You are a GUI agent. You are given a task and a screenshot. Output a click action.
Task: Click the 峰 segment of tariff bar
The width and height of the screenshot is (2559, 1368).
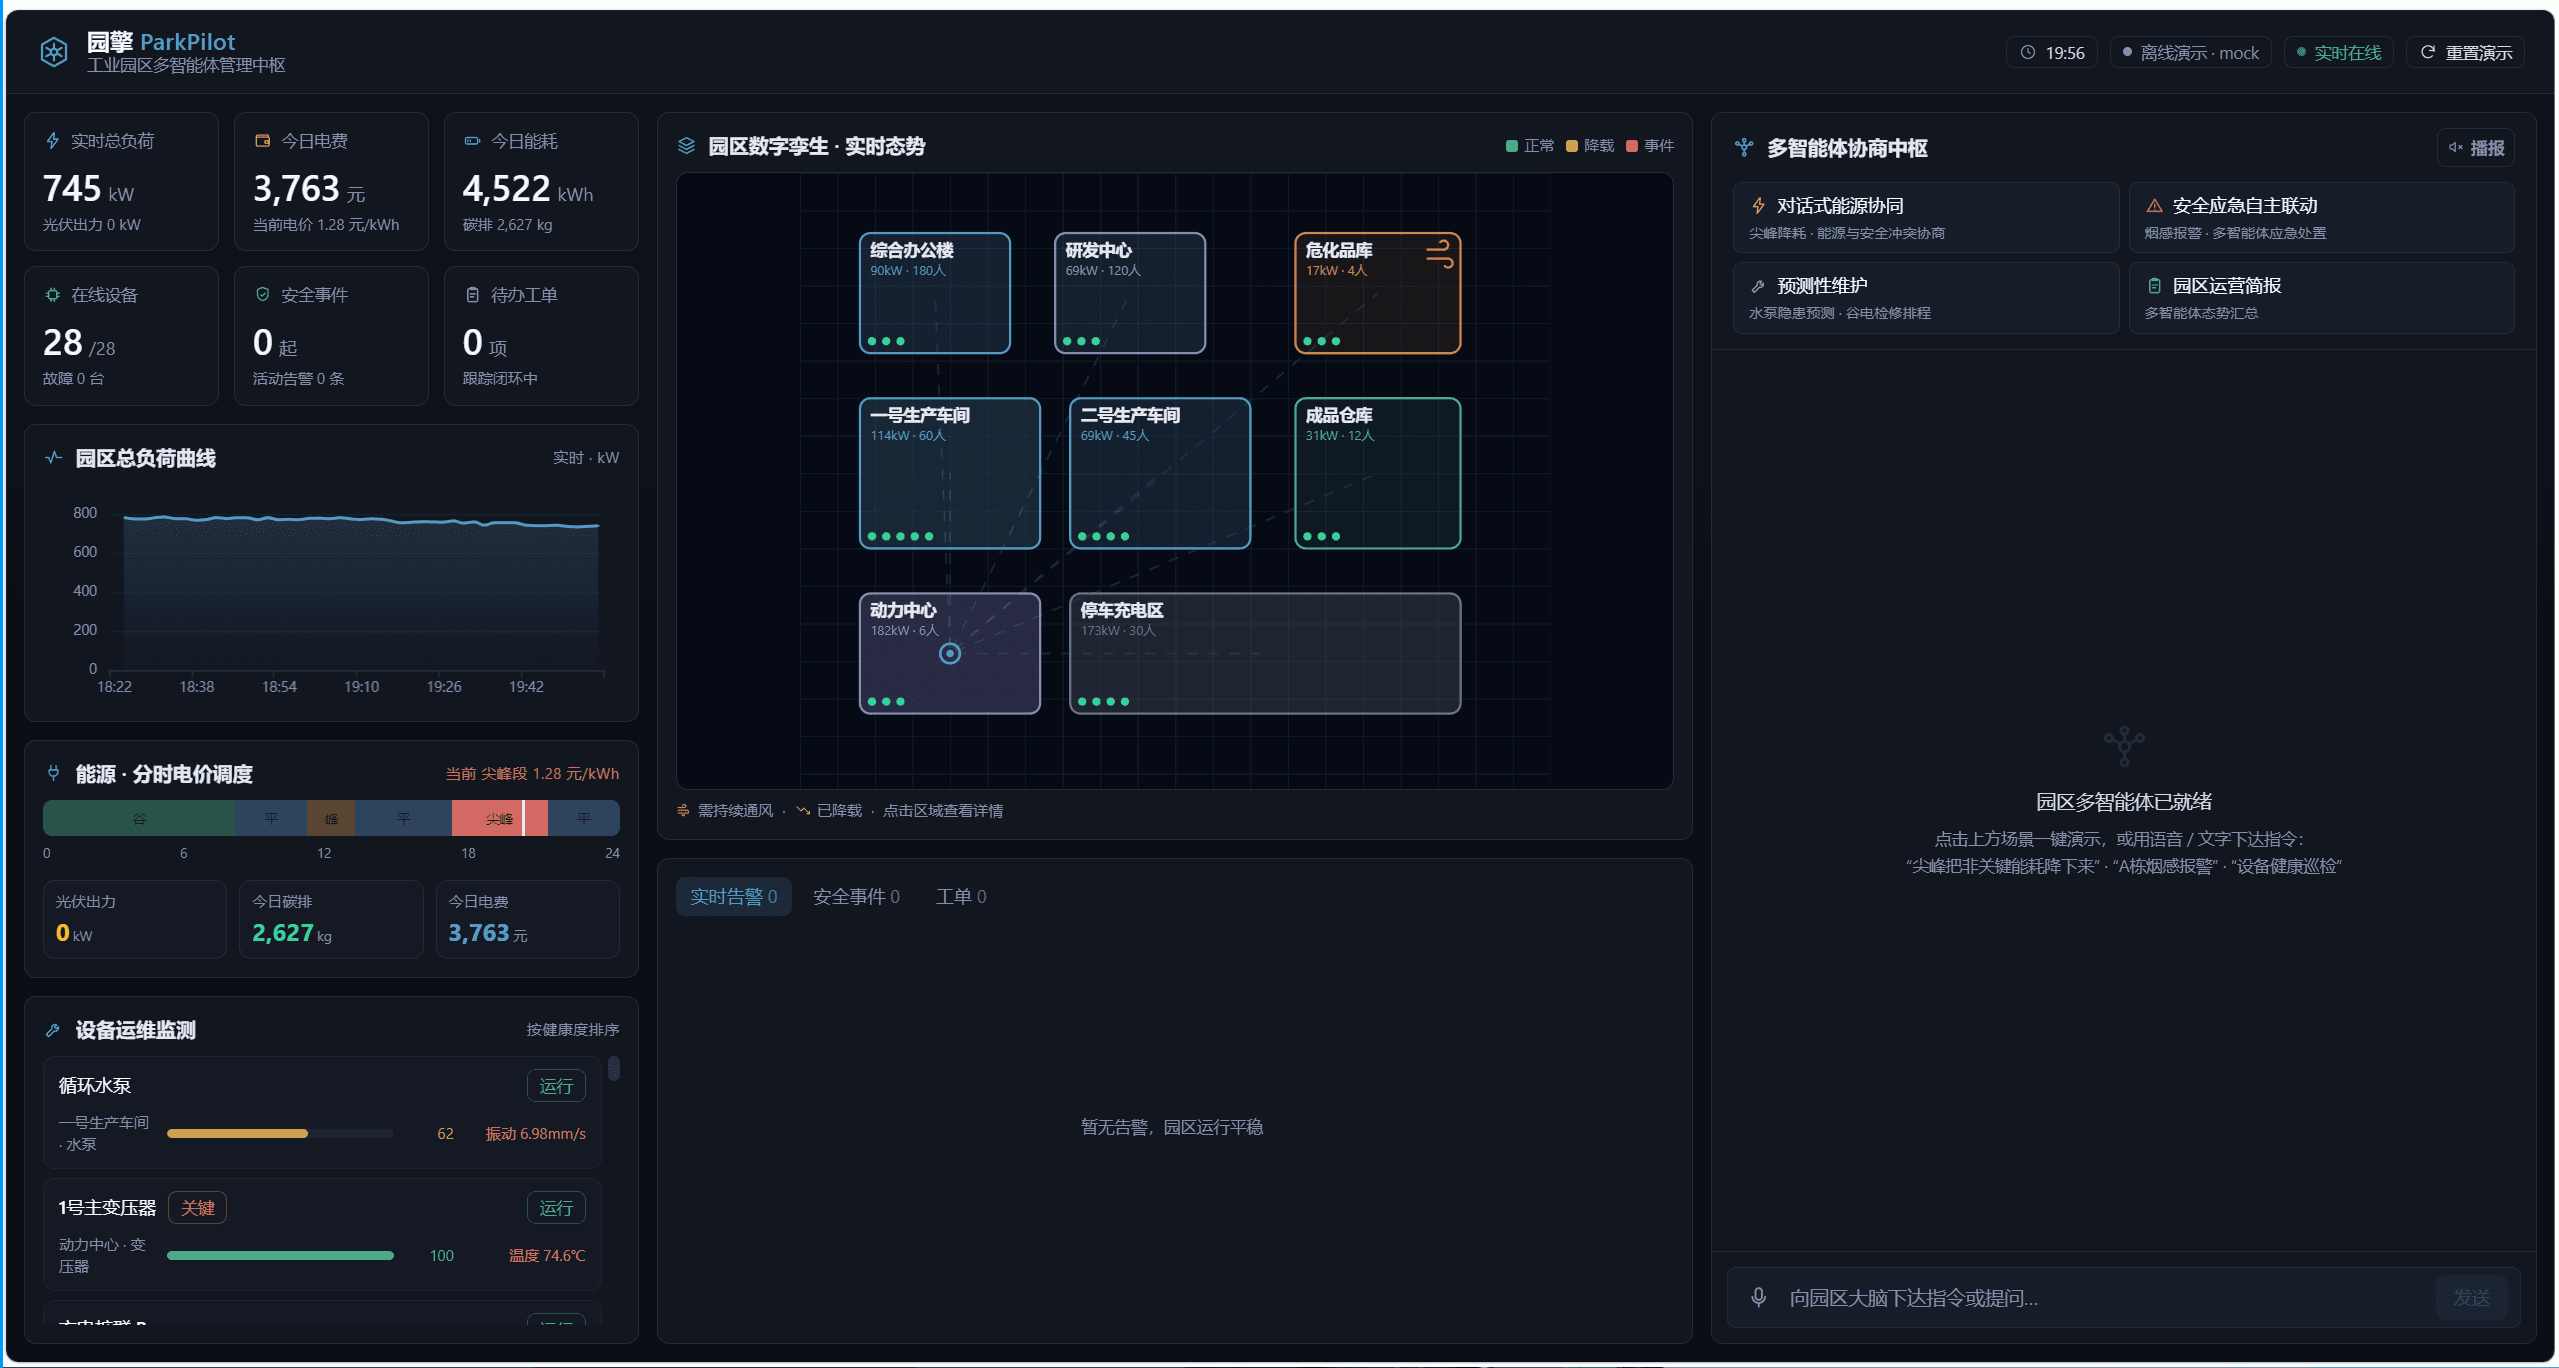click(x=331, y=818)
